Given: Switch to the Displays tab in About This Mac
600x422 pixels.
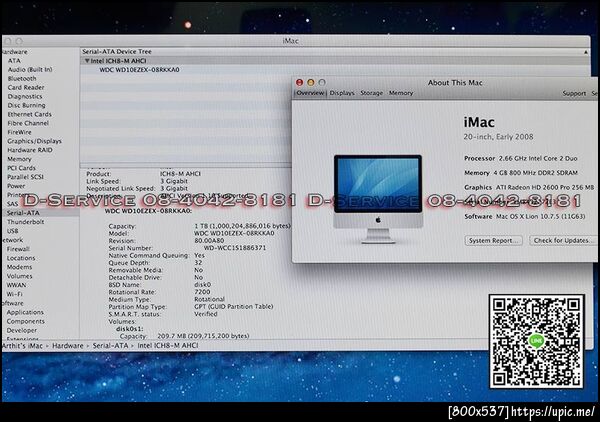Looking at the screenshot, I should coord(342,93).
